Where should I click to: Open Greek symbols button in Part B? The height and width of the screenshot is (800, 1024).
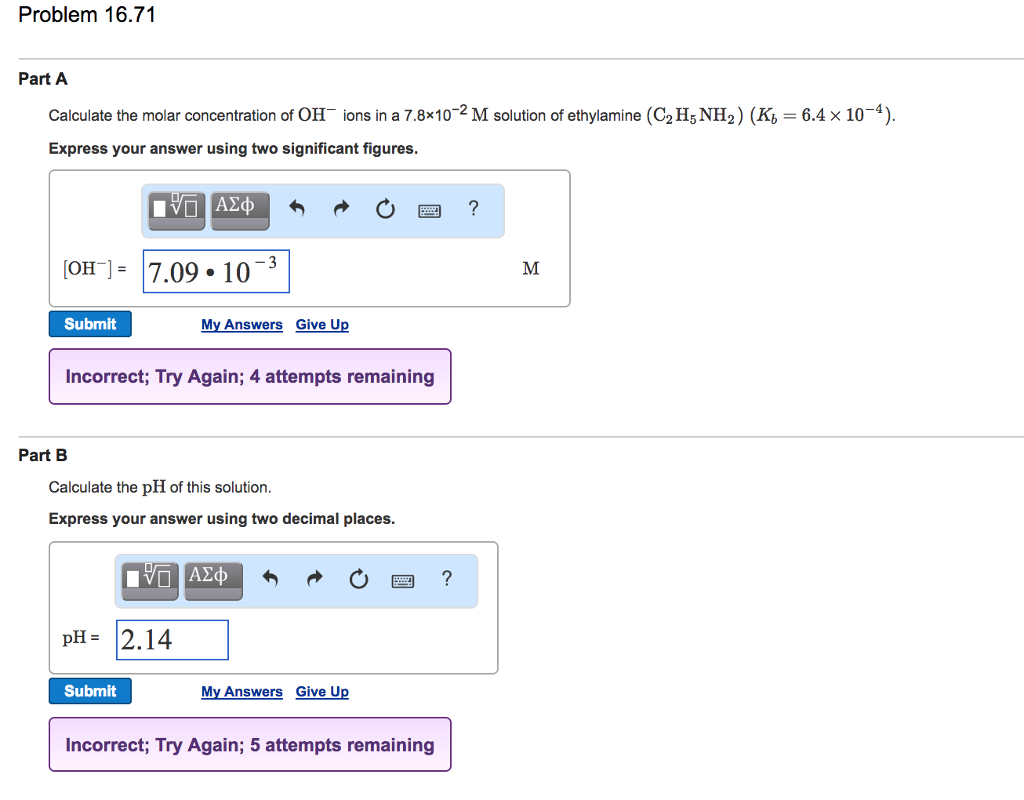(x=214, y=581)
